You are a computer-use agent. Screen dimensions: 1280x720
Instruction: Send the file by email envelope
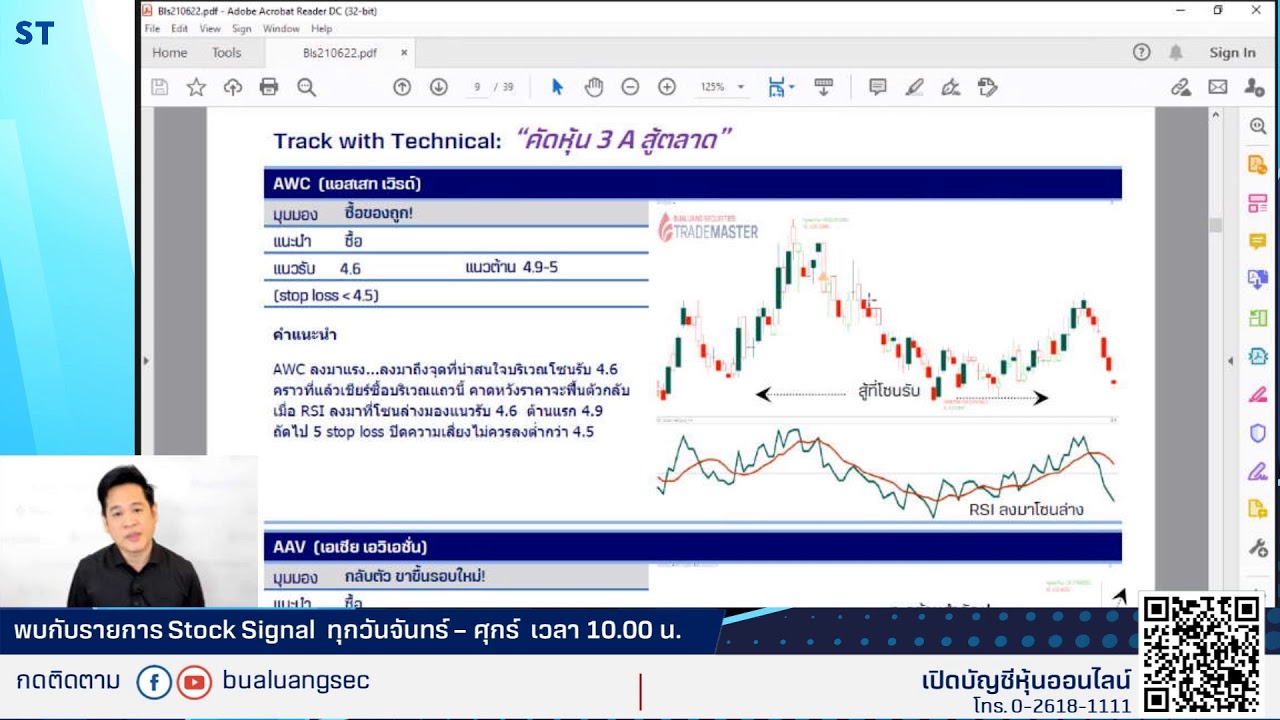click(x=1217, y=87)
